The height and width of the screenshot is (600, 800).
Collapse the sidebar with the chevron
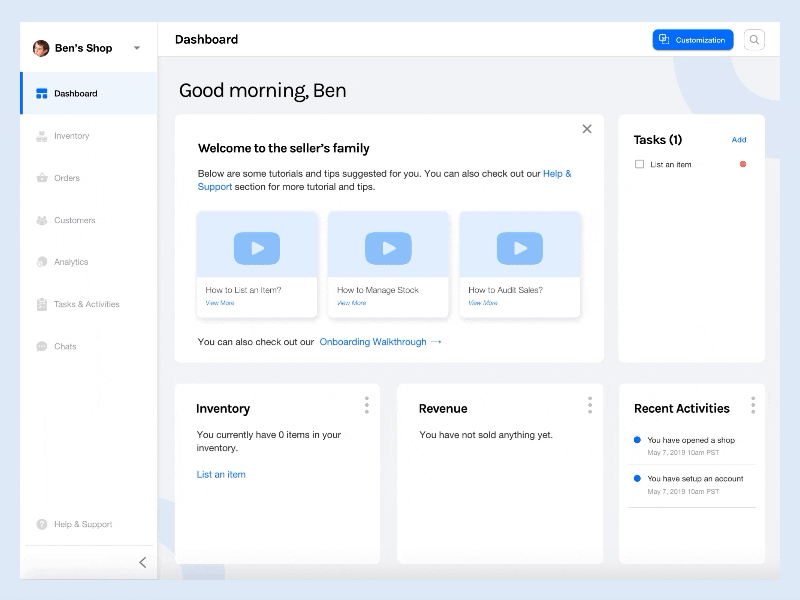click(x=143, y=562)
